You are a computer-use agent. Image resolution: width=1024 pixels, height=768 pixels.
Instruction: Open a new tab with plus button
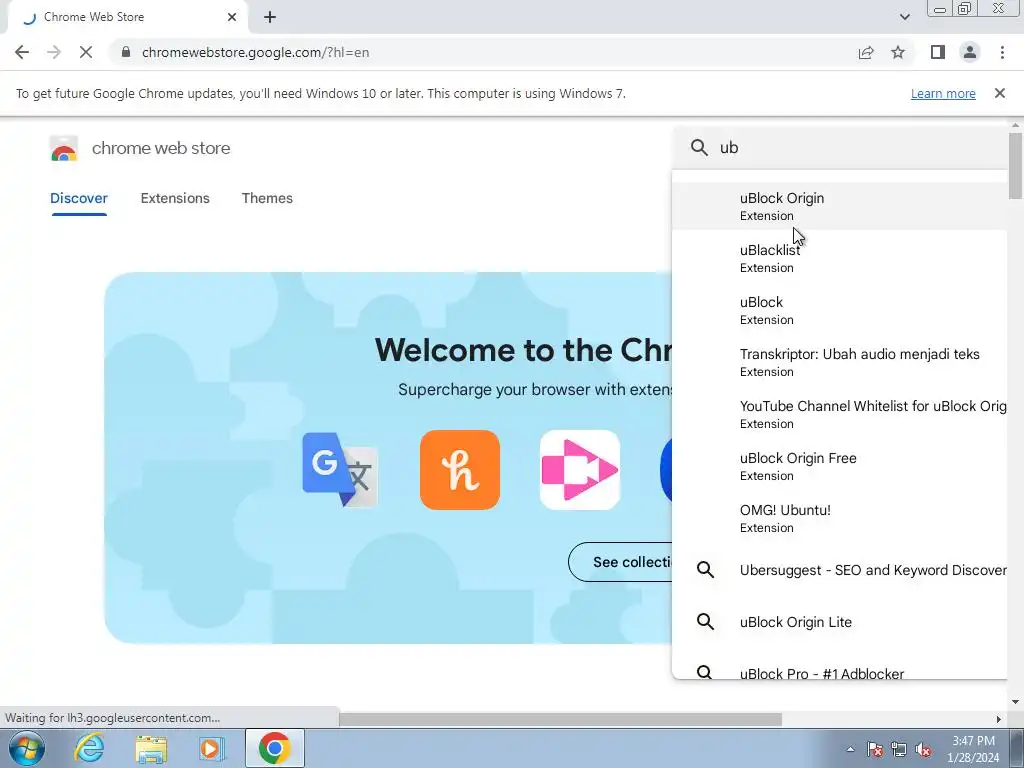coord(270,17)
